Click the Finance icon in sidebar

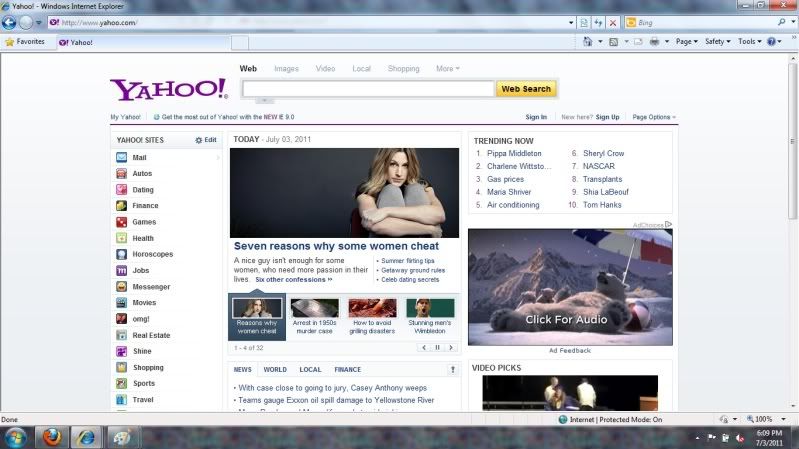121,206
